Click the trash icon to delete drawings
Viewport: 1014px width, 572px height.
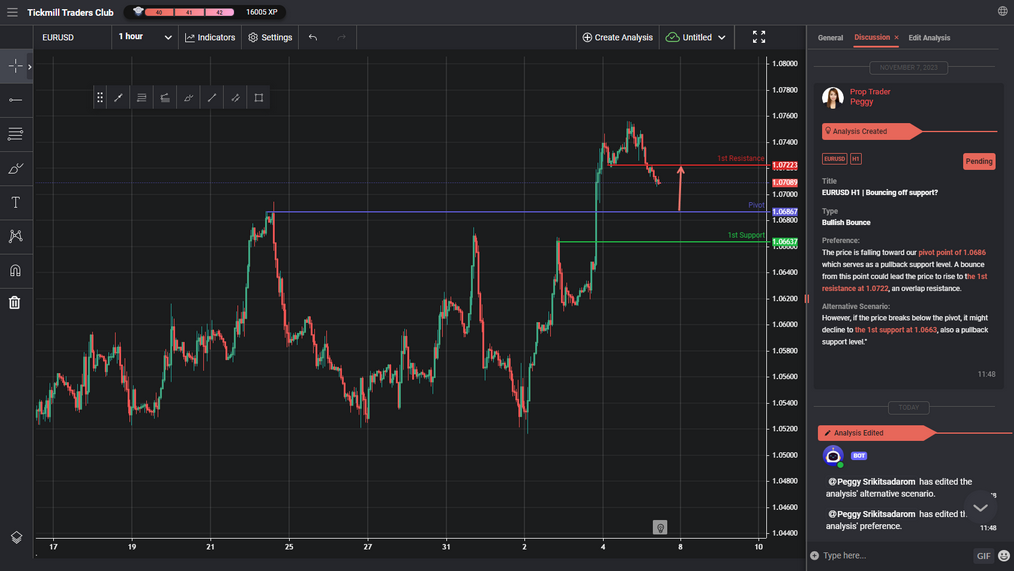pyautogui.click(x=15, y=302)
